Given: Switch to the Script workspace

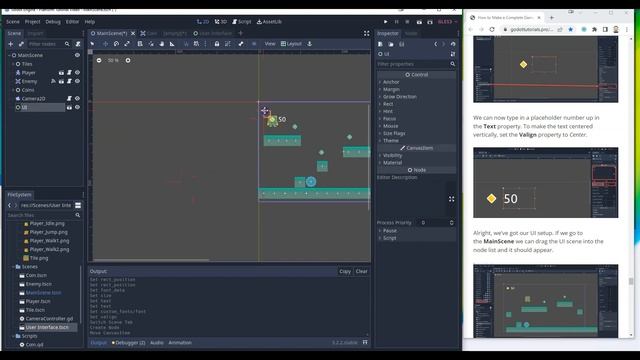Looking at the screenshot, I should (242, 22).
